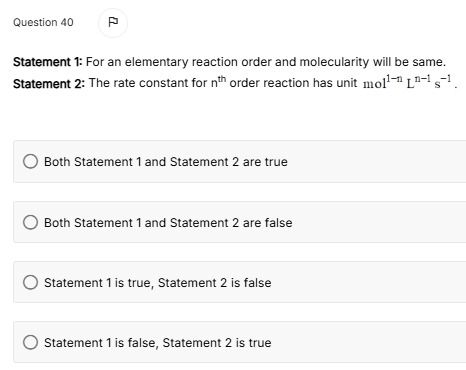Image resolution: width=466 pixels, height=370 pixels.
Task: Click the word 'molecularity' in Statement 1
Action: click(334, 62)
